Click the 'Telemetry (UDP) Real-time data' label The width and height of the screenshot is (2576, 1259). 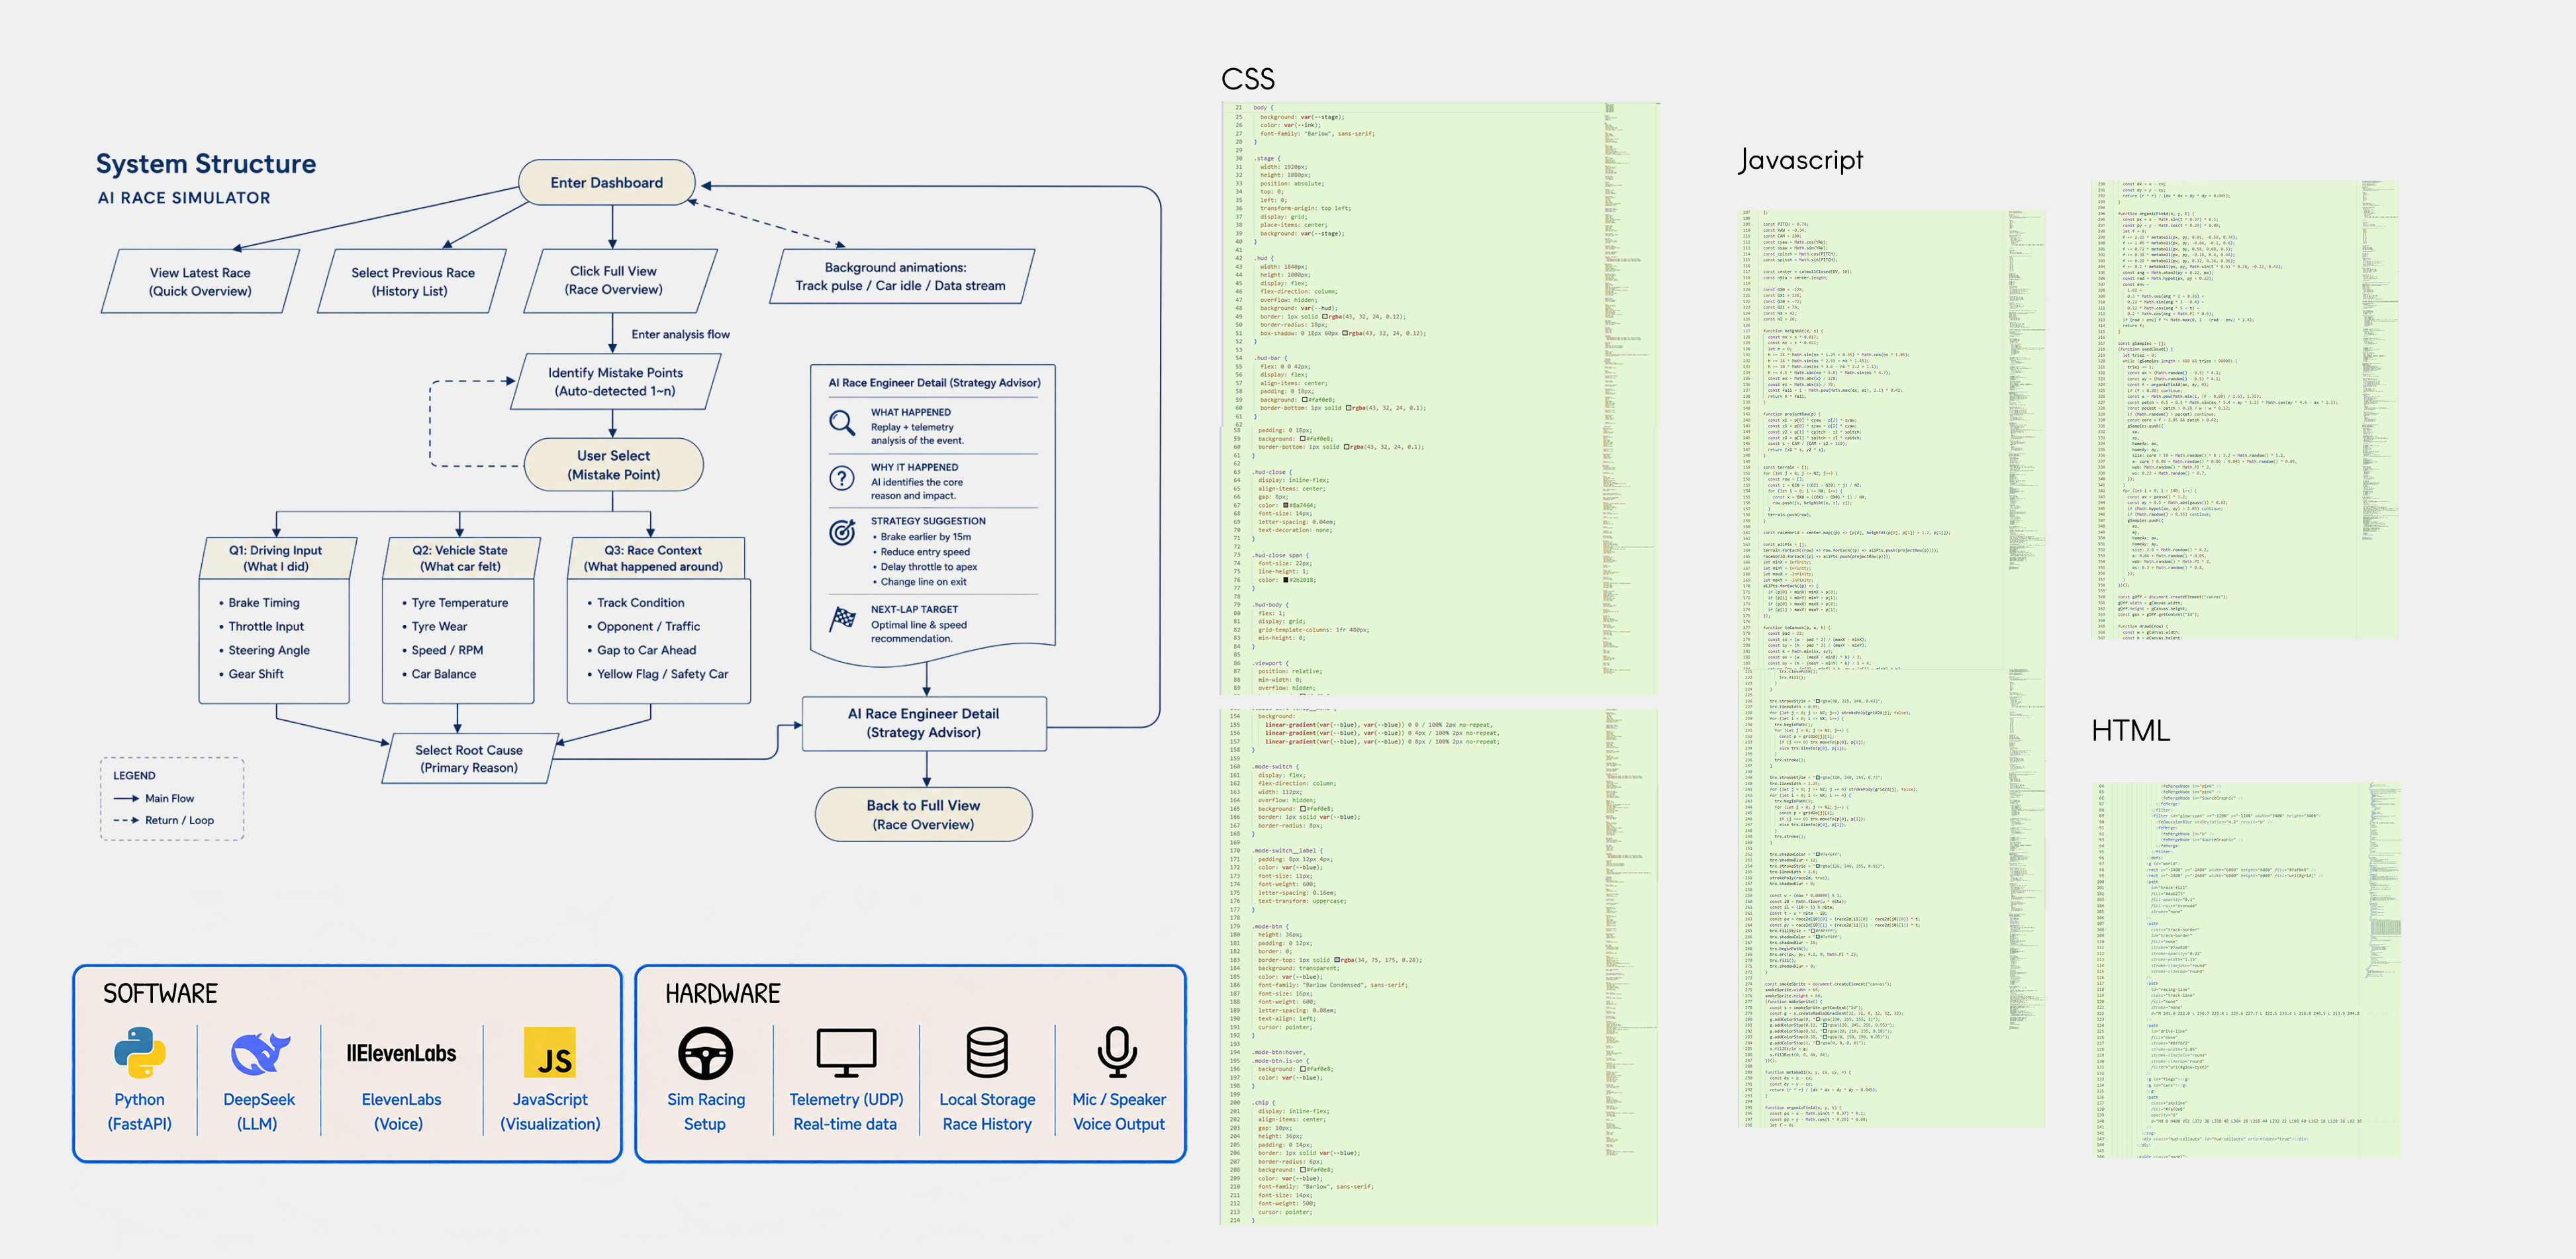coord(846,1112)
